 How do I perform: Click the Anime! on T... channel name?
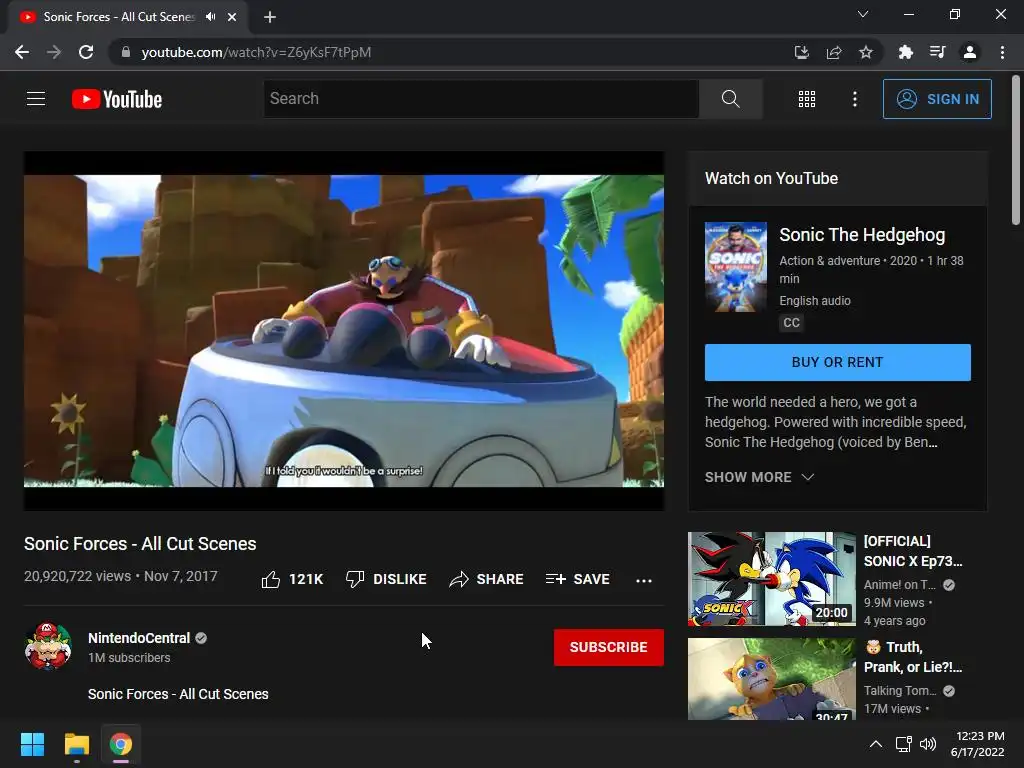[x=900, y=585]
